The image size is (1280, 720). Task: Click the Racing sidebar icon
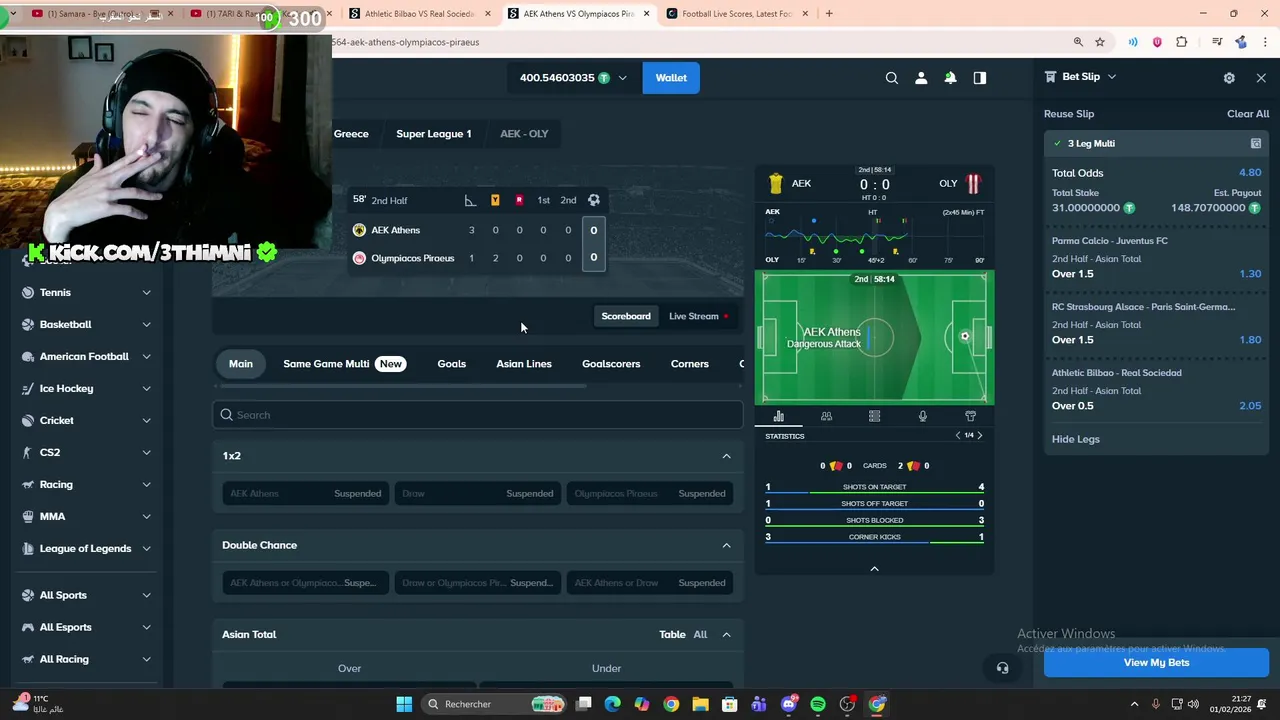(x=28, y=484)
